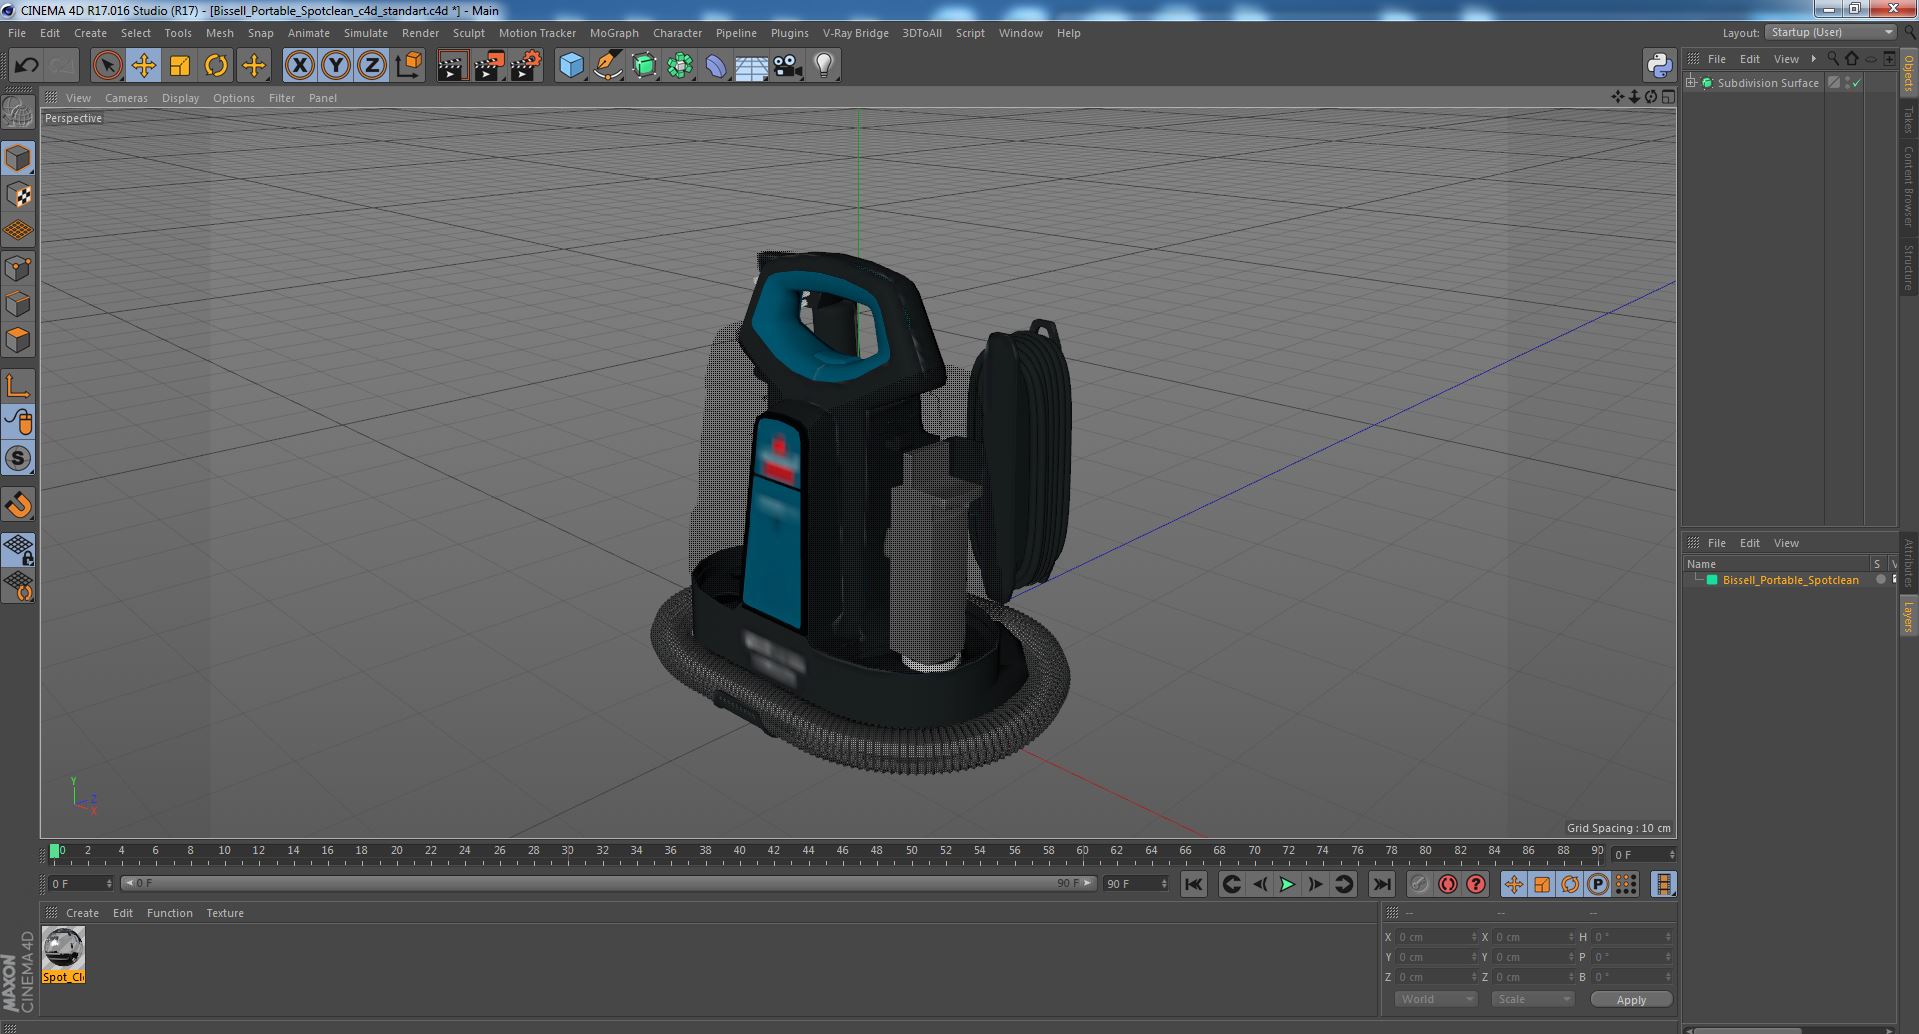1919x1034 pixels.
Task: Open the V-Ray Bridge menu
Action: coord(855,33)
